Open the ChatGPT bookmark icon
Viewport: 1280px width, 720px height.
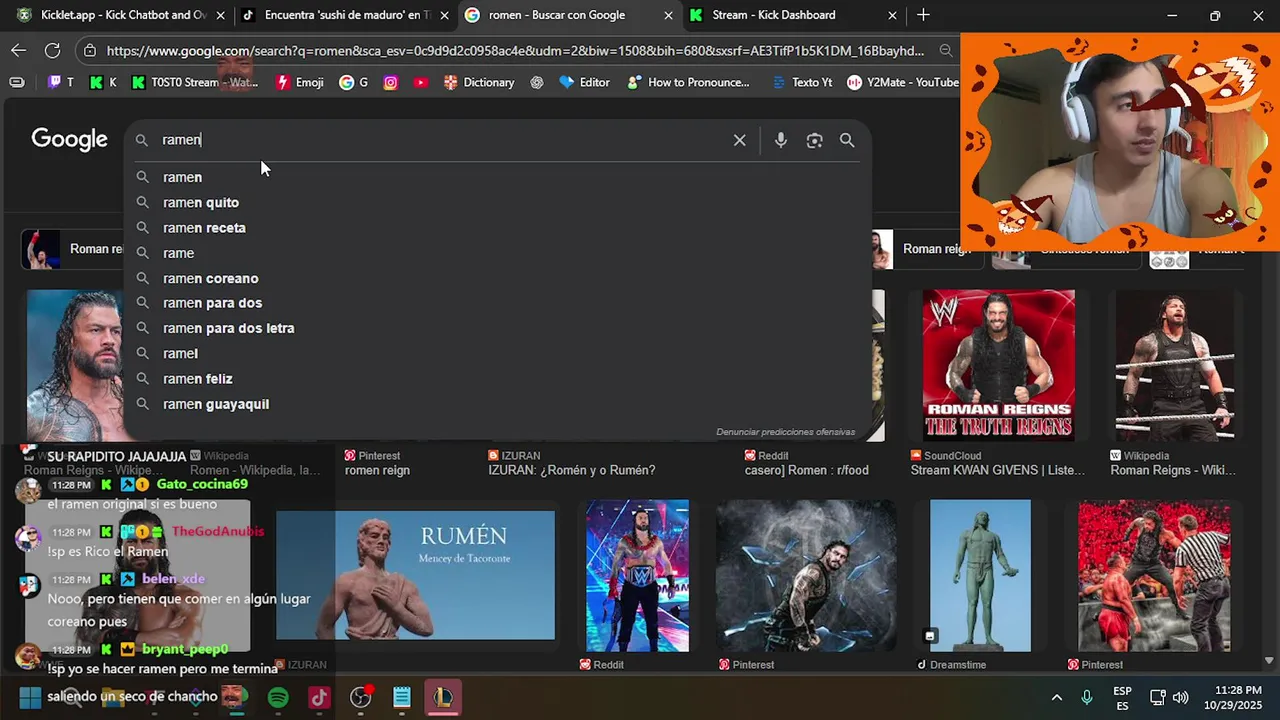tap(537, 82)
